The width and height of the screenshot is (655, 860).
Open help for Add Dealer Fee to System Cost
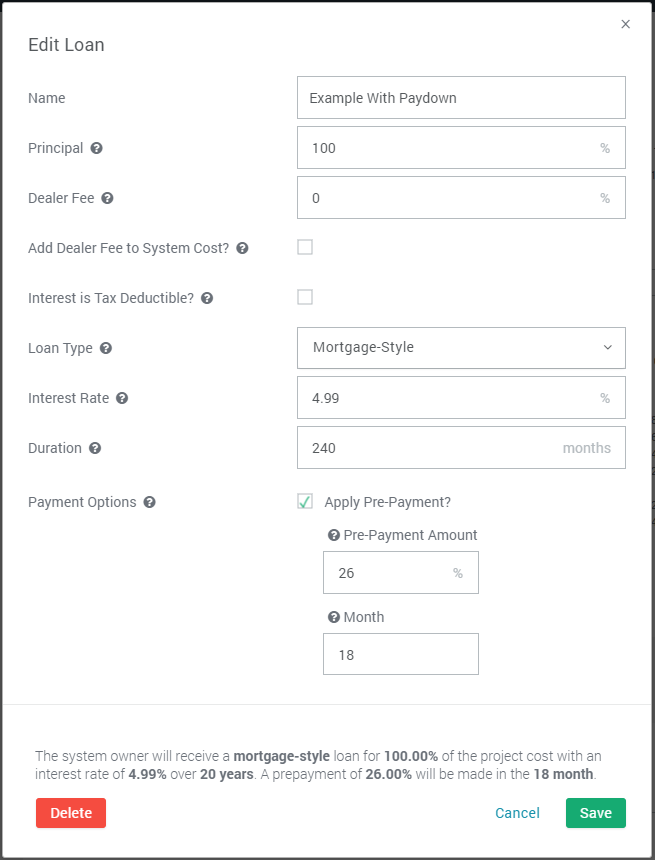point(242,248)
